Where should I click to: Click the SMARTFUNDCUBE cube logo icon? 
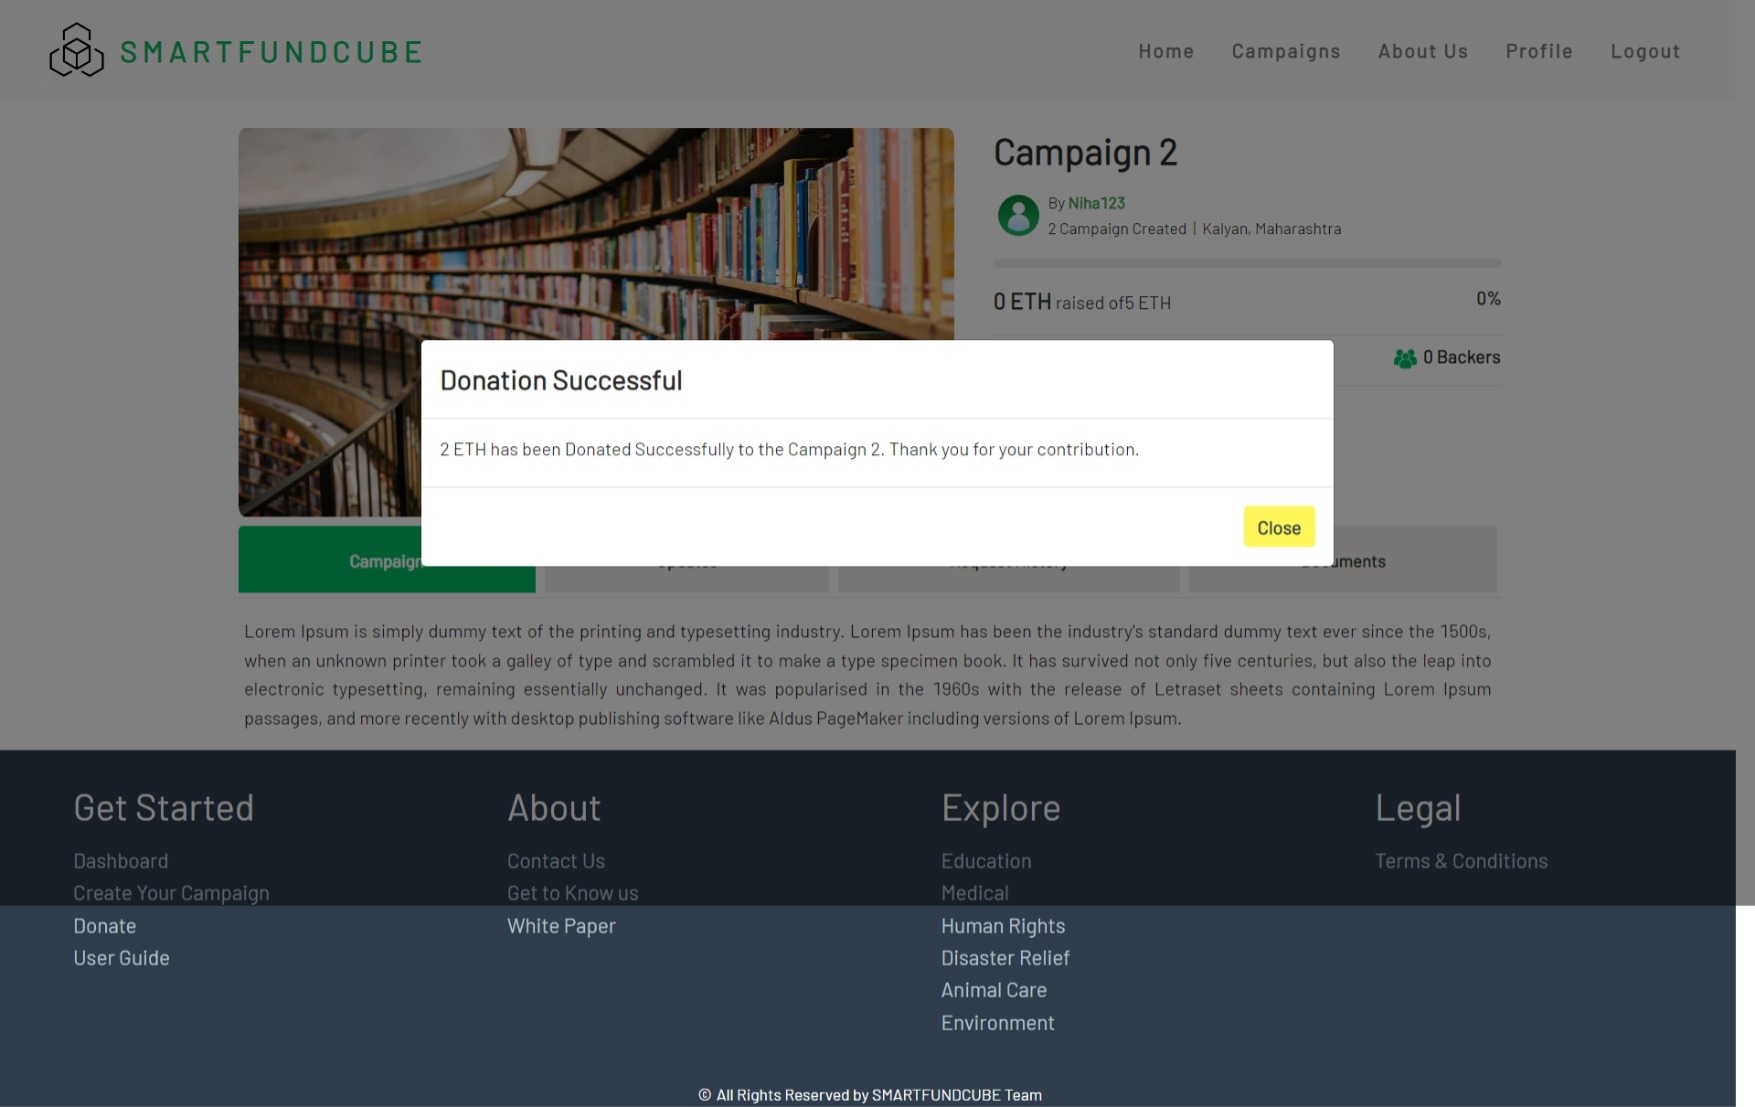tap(75, 49)
